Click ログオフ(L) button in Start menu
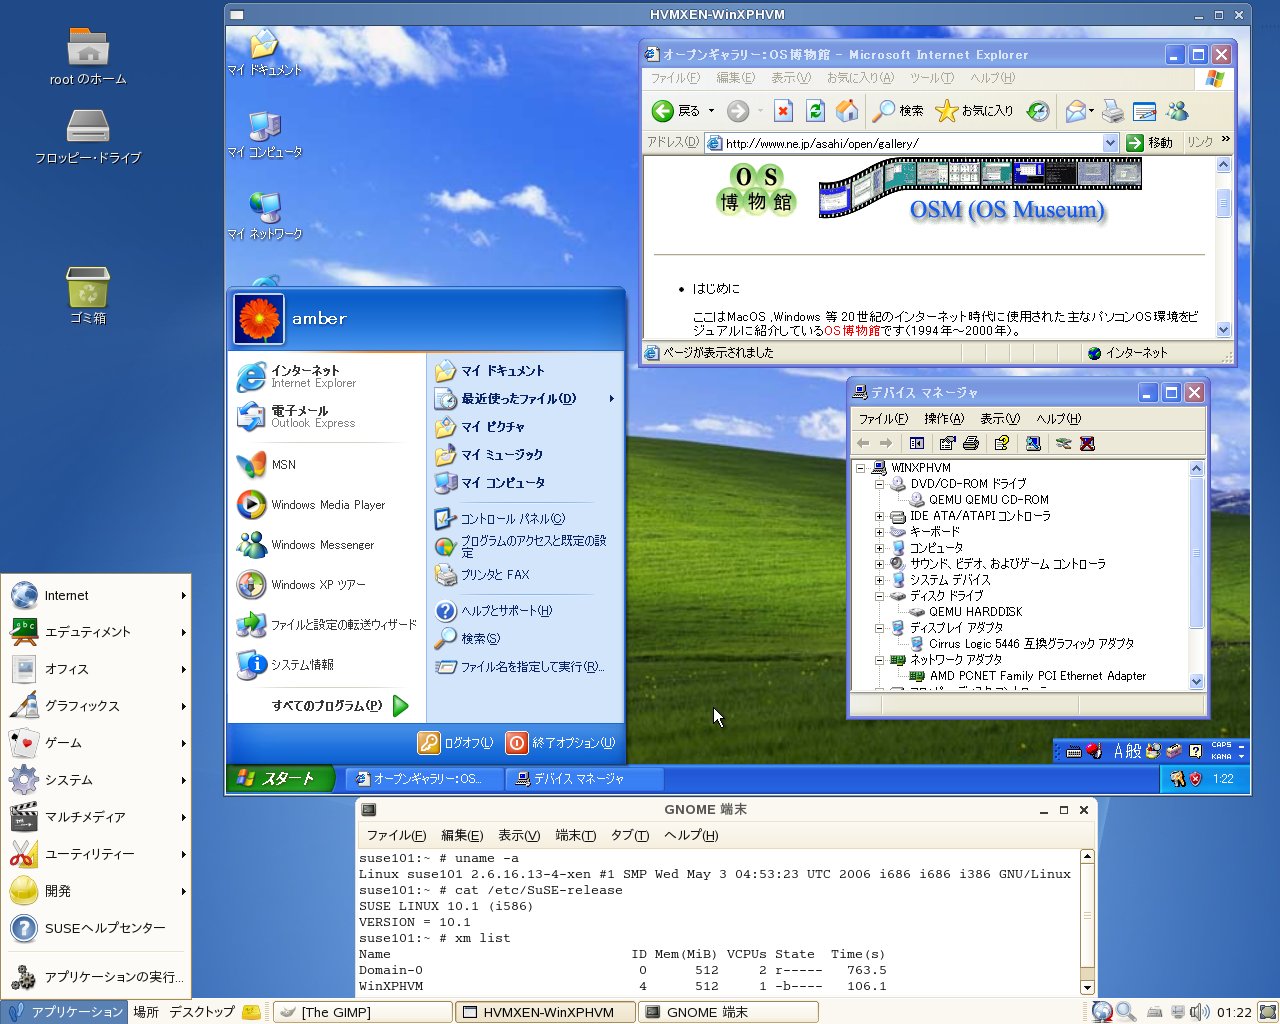This screenshot has height=1024, width=1280. click(456, 743)
